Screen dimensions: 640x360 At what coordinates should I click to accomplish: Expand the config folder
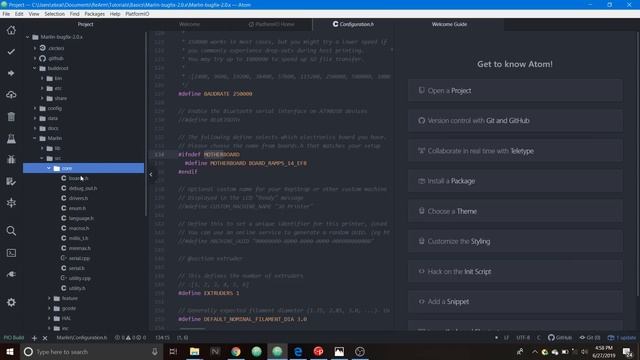[35, 109]
